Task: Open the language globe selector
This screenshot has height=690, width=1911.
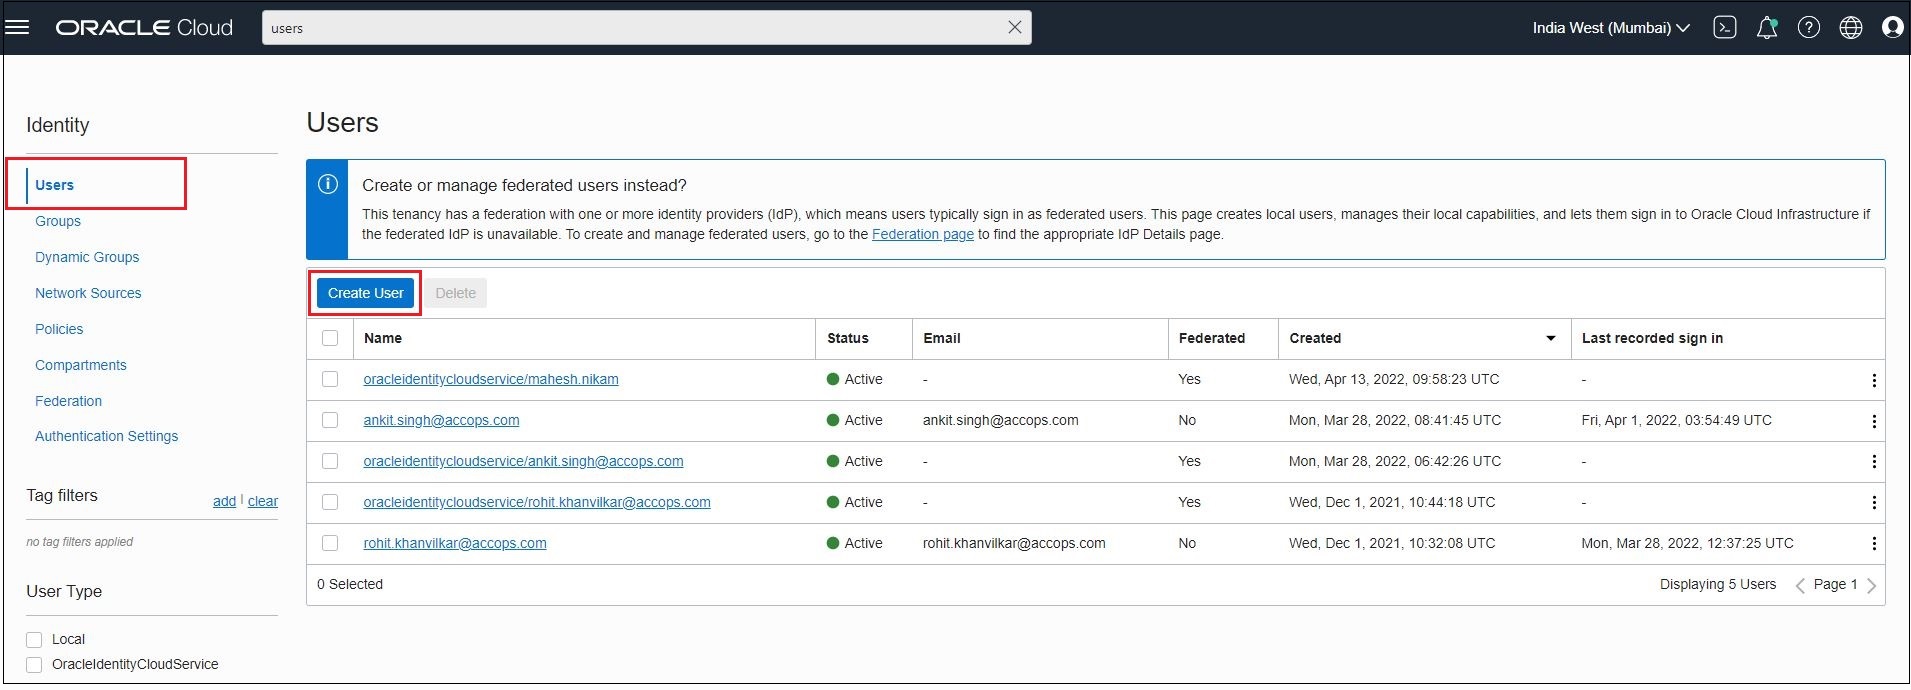Action: point(1850,27)
